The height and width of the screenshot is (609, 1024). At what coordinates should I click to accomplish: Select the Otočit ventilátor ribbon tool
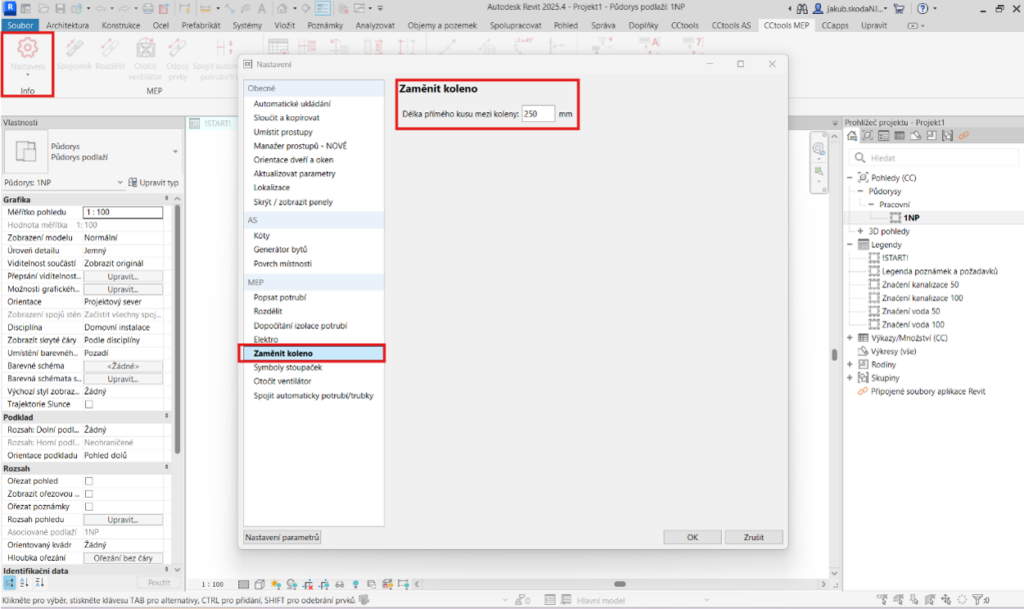tap(145, 59)
